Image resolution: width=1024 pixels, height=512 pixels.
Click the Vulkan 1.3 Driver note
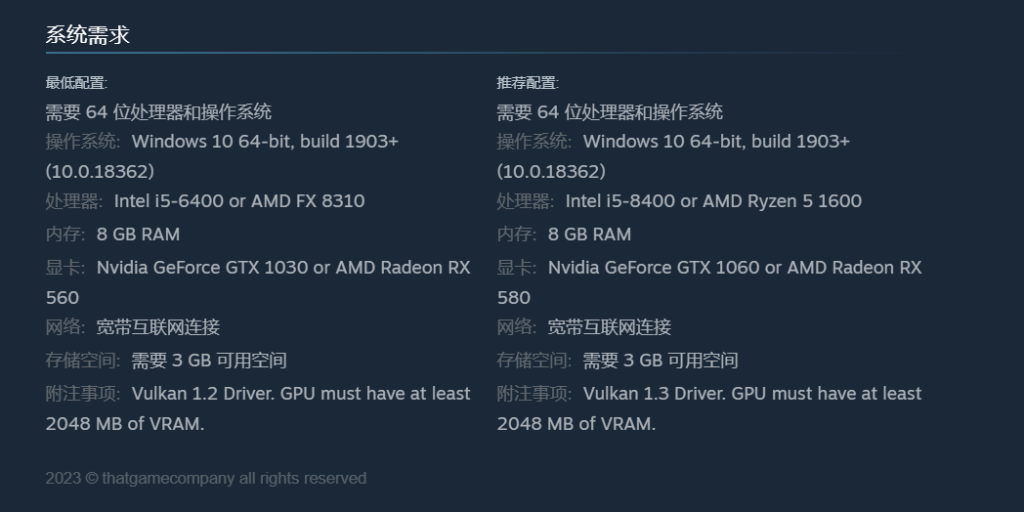[709, 408]
